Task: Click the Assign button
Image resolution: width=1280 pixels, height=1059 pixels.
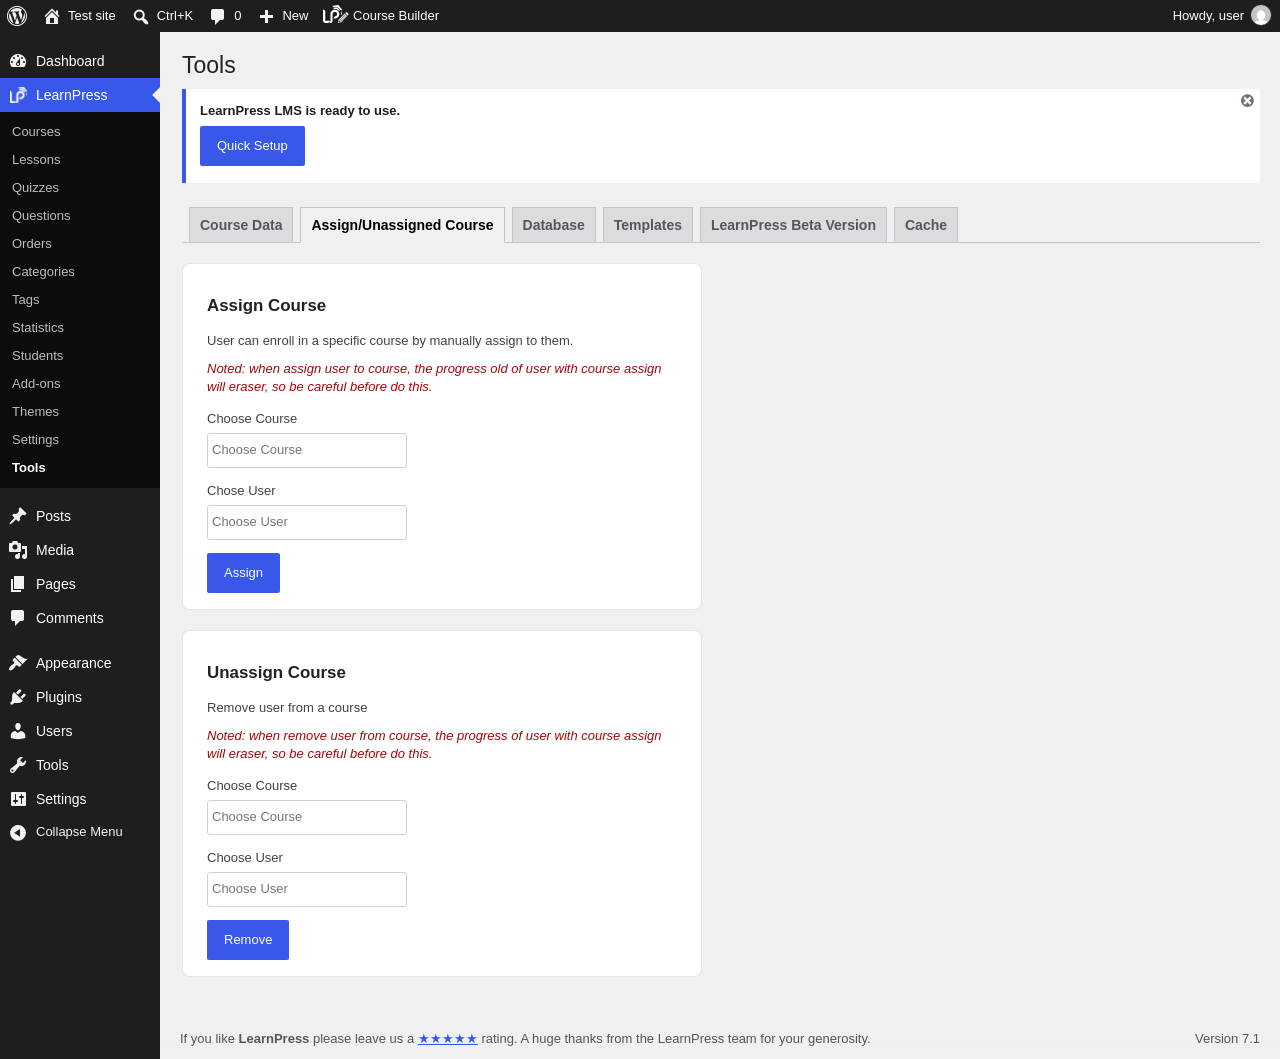Action: 243,573
